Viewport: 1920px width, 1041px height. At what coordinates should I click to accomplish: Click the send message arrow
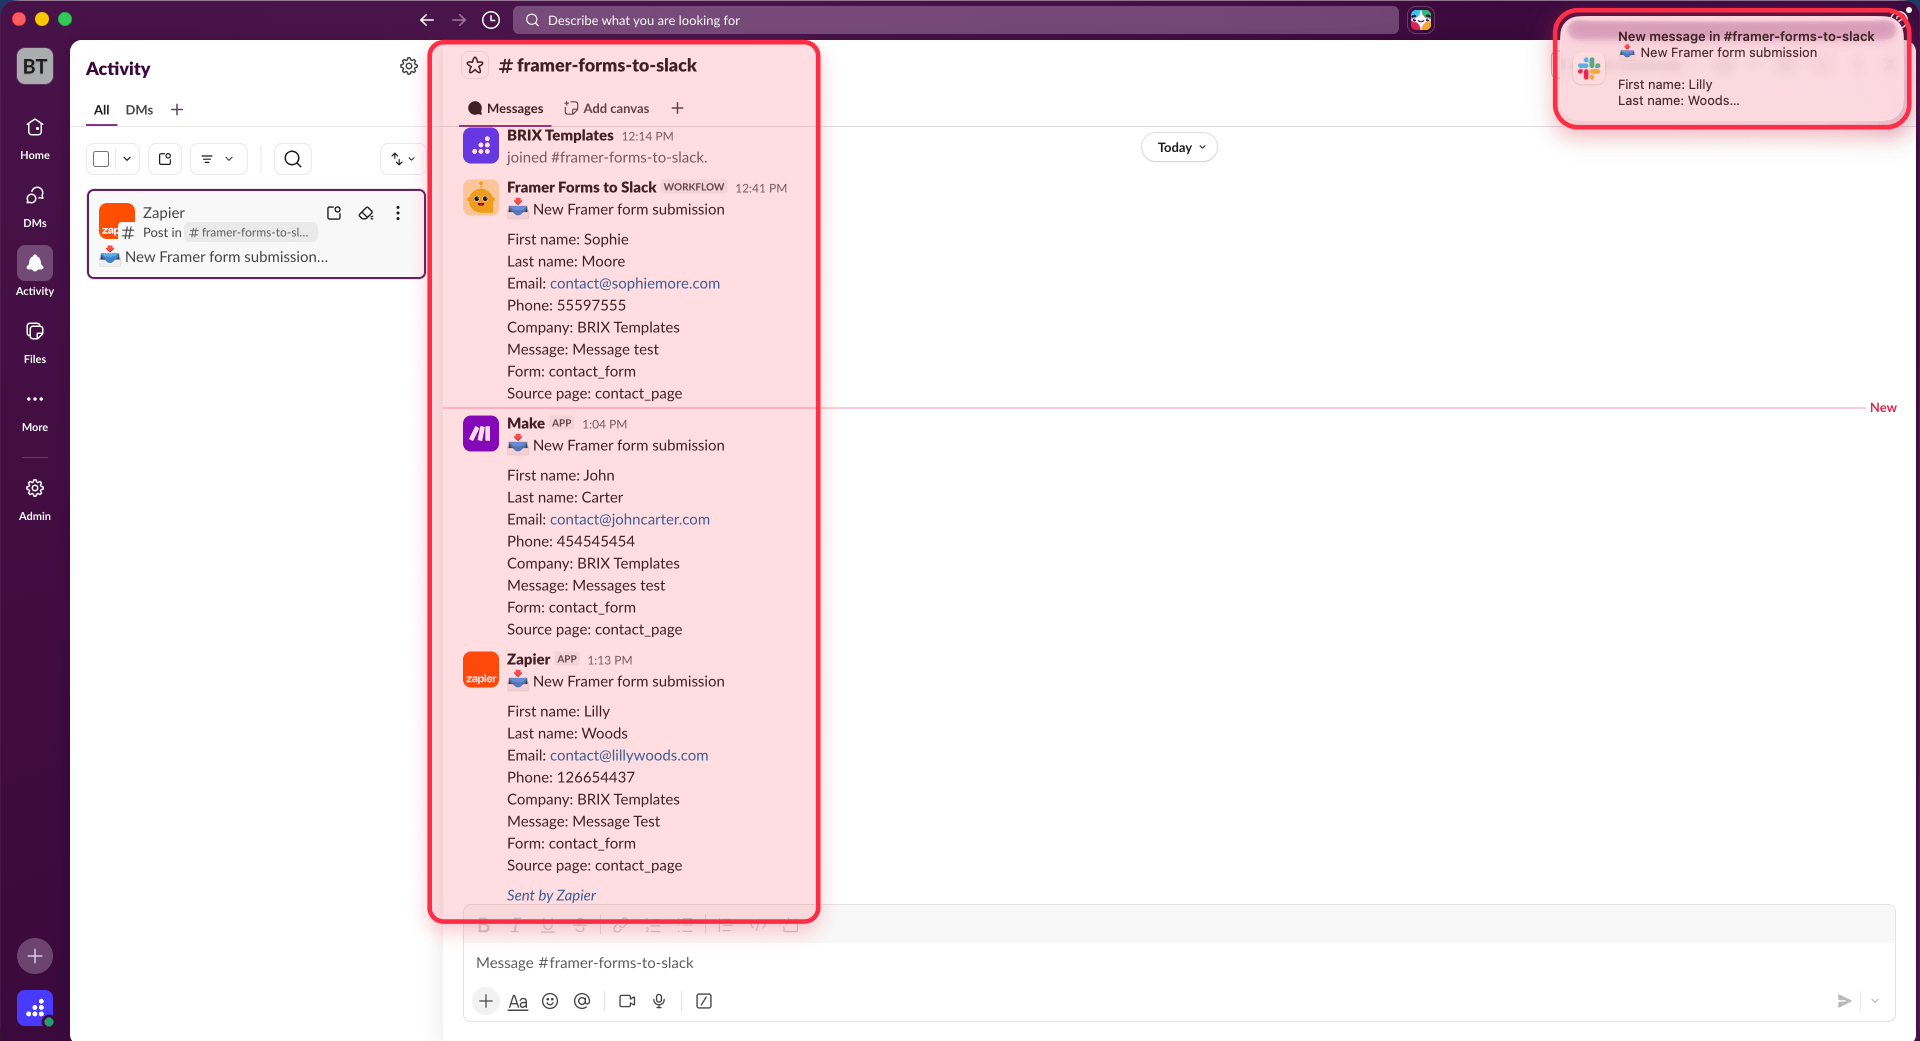click(x=1845, y=1001)
